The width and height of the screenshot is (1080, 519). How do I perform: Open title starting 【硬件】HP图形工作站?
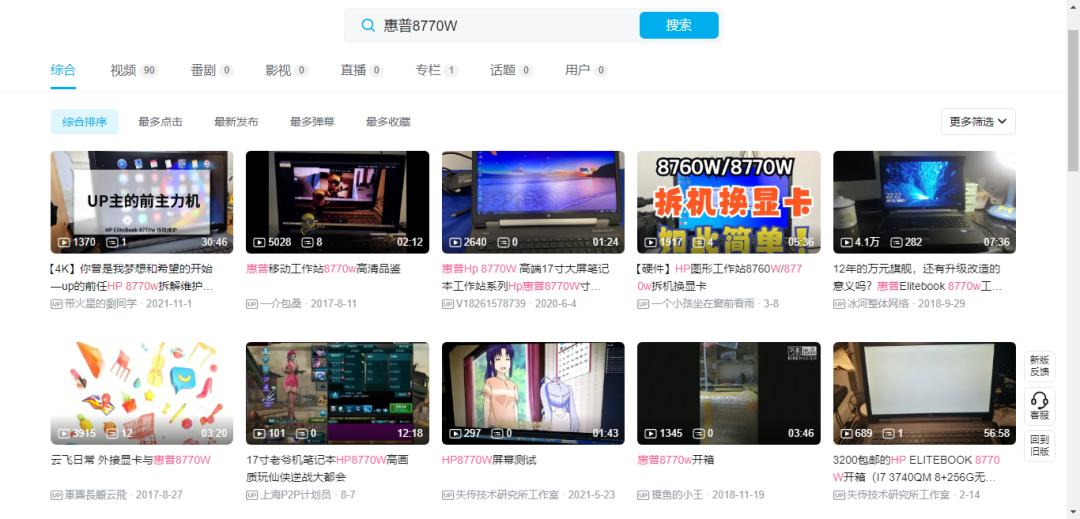(720, 277)
